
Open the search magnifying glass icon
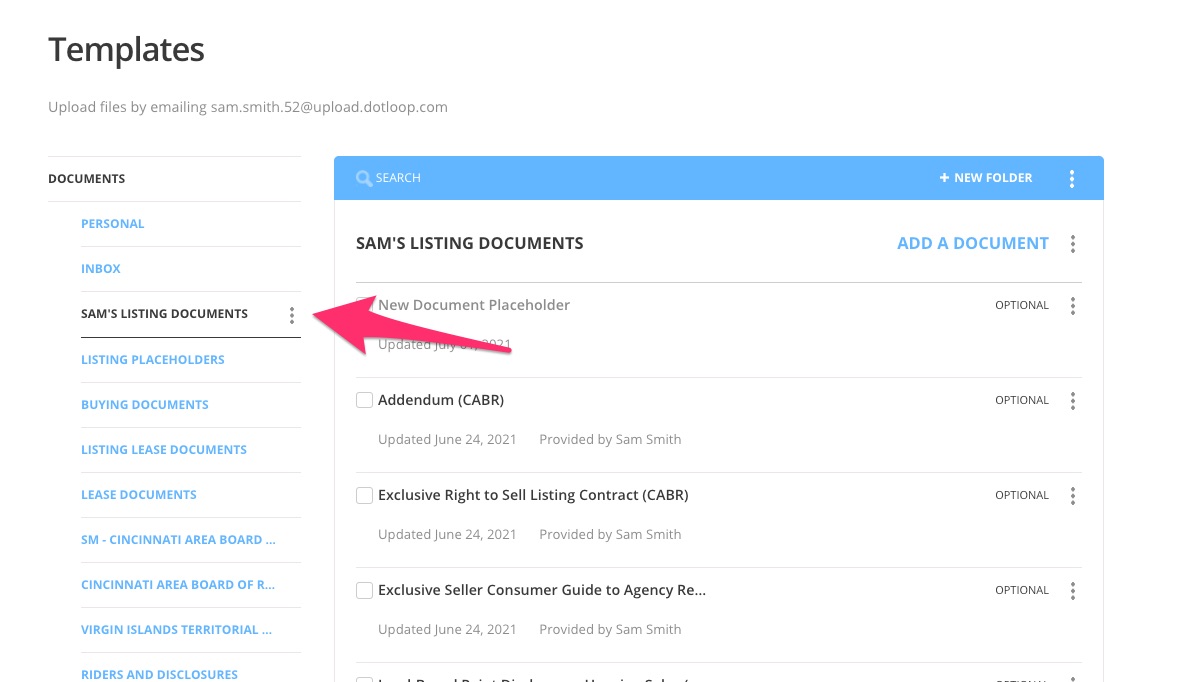365,177
